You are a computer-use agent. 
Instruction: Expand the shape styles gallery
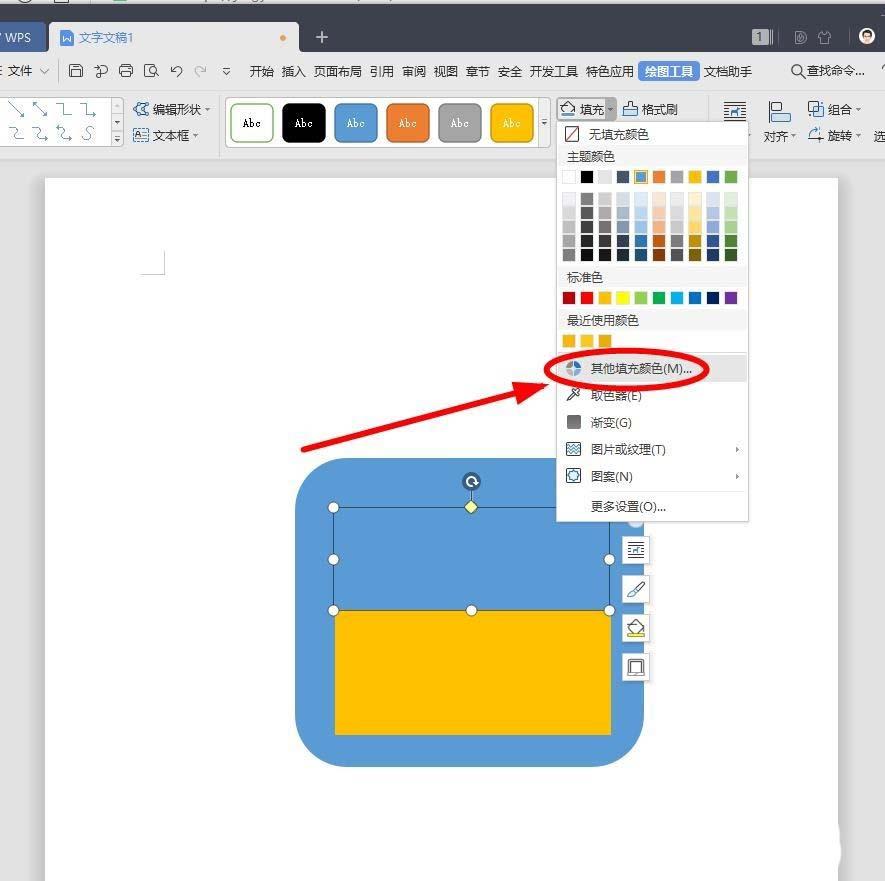(x=544, y=122)
